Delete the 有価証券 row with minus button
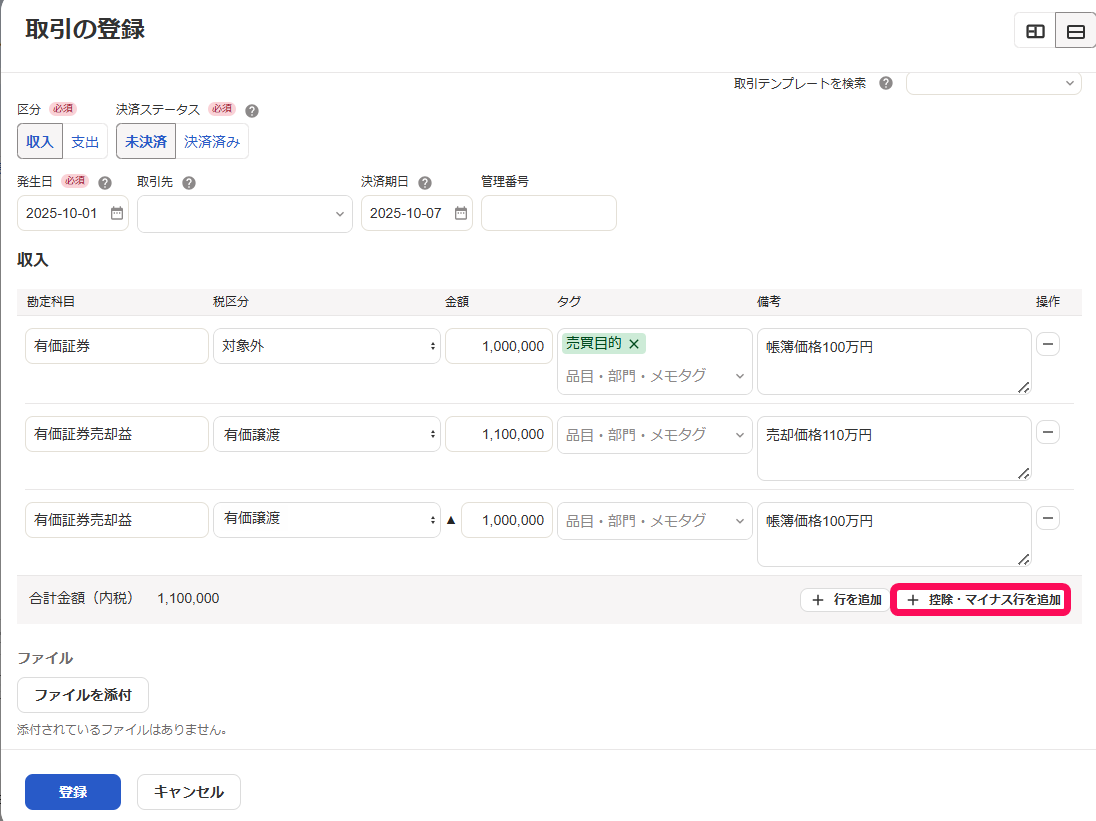Image resolution: width=1096 pixels, height=821 pixels. (1048, 344)
